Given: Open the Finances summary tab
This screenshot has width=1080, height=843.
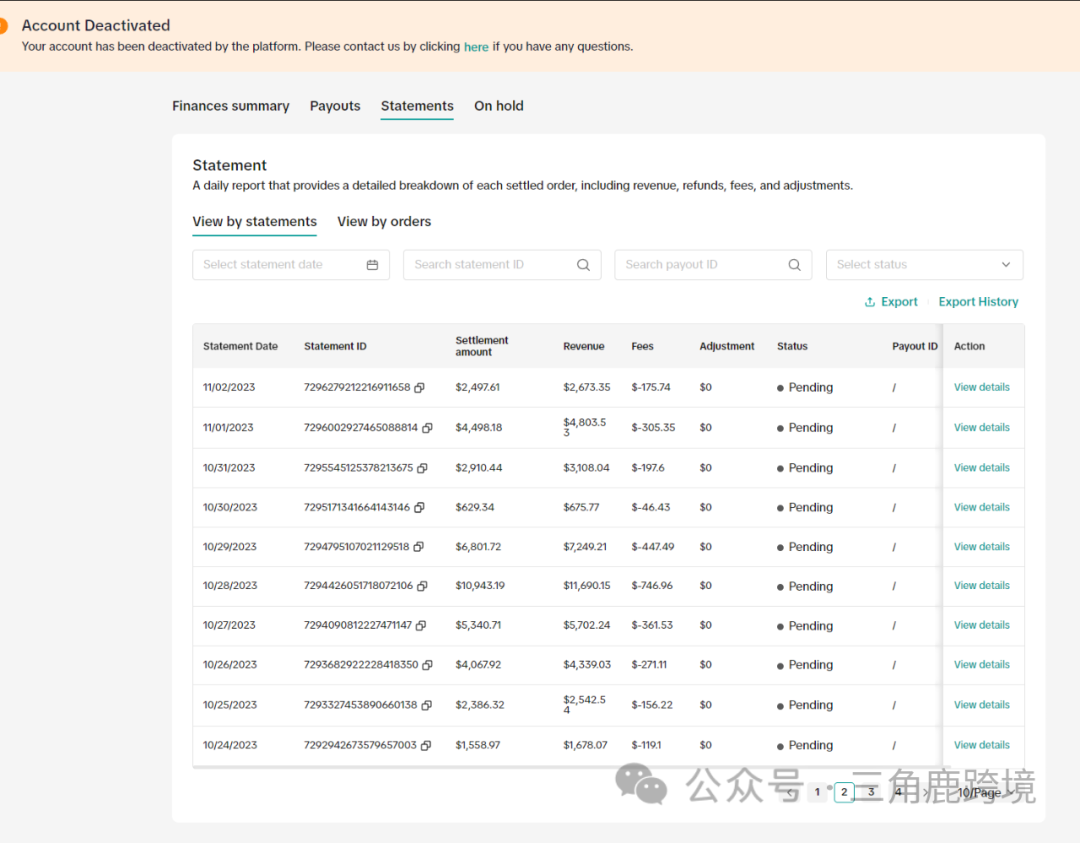Looking at the screenshot, I should coord(231,106).
